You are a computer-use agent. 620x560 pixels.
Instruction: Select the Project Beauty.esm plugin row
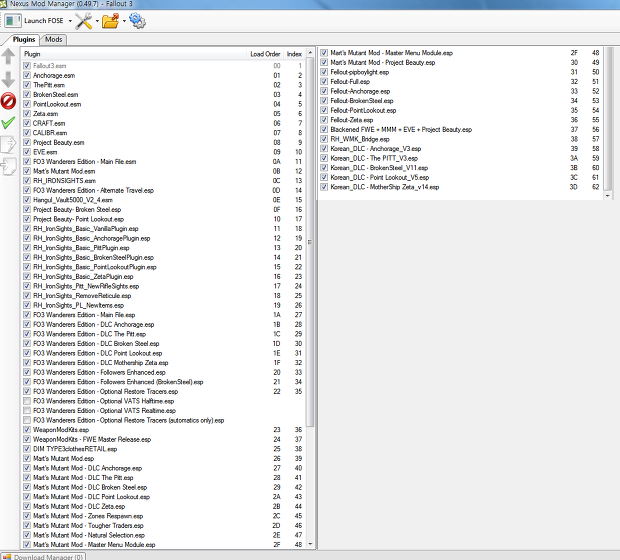pyautogui.click(x=163, y=142)
